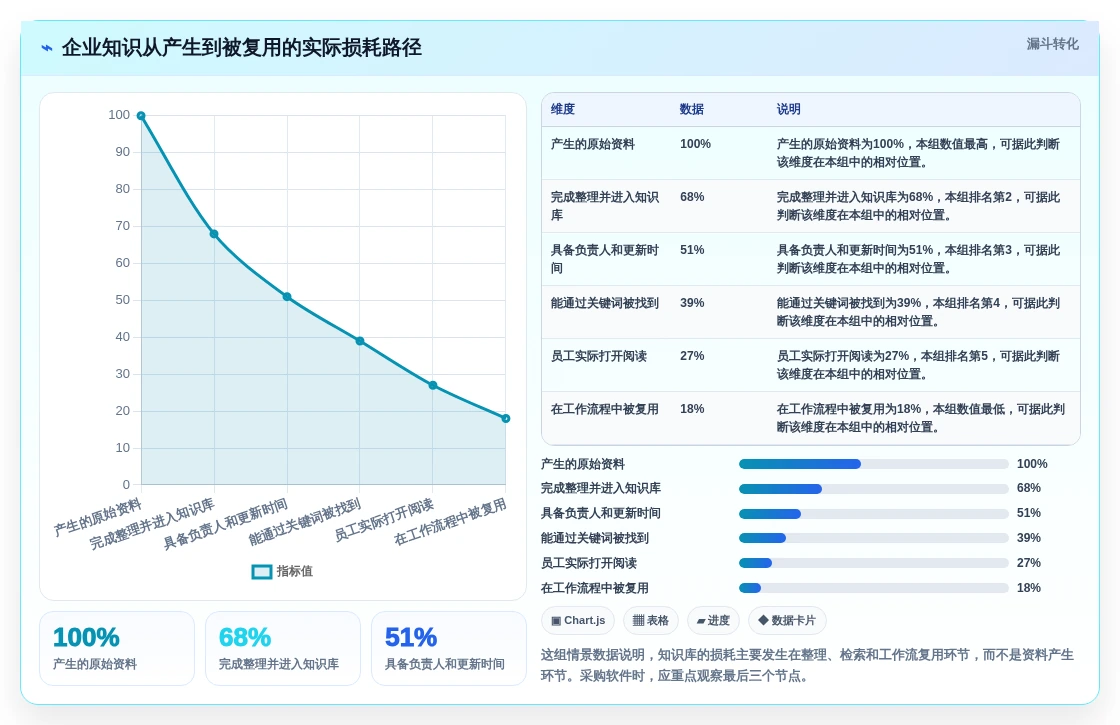Click x-axis label 员工实际打开阅读
The image size is (1120, 725).
point(384,519)
